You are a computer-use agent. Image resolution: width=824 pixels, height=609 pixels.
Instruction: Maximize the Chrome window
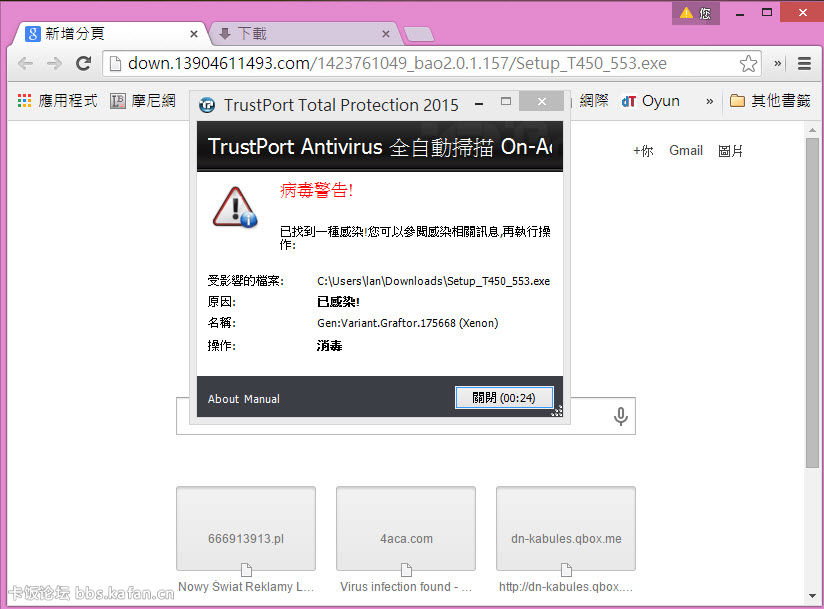pyautogui.click(x=767, y=13)
